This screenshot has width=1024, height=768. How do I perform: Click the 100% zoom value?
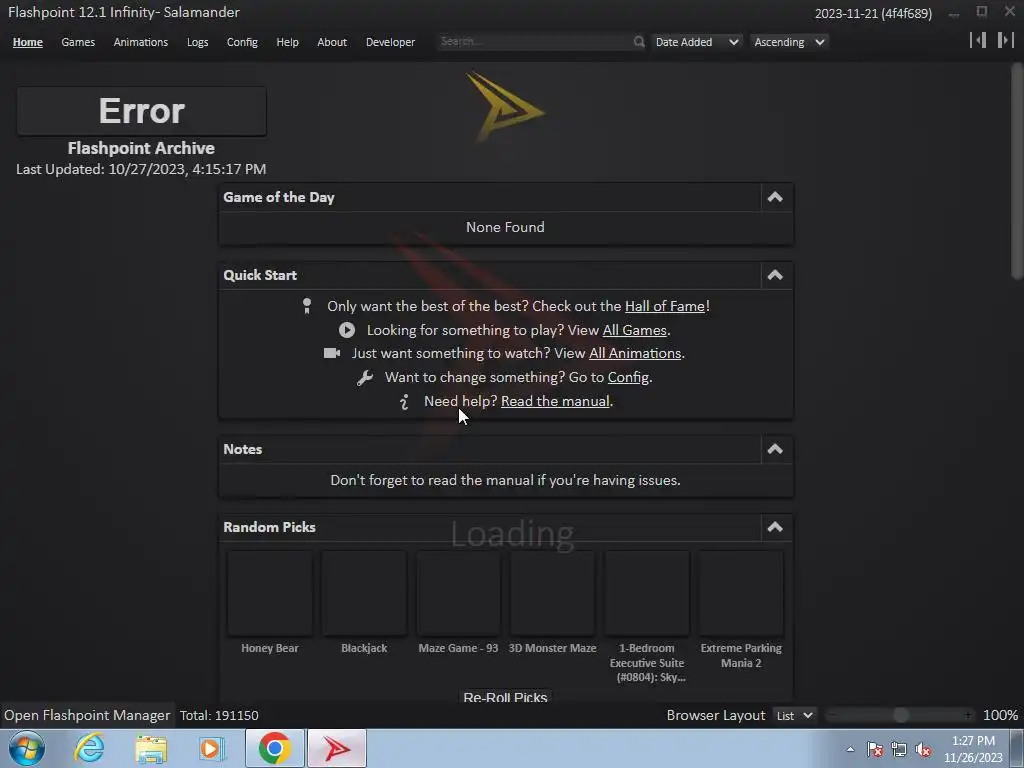(x=1000, y=716)
